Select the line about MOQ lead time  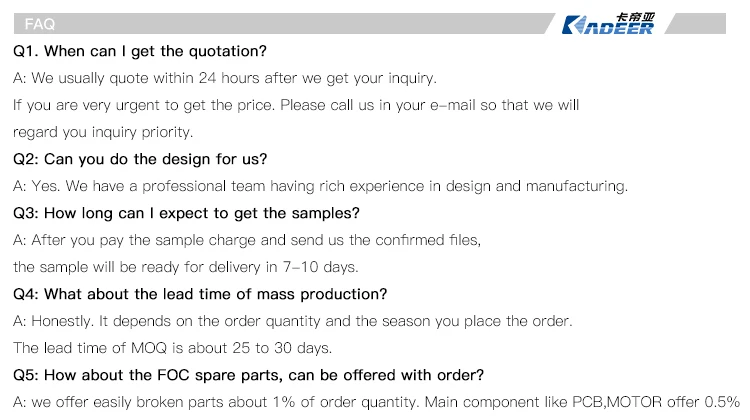172,348
